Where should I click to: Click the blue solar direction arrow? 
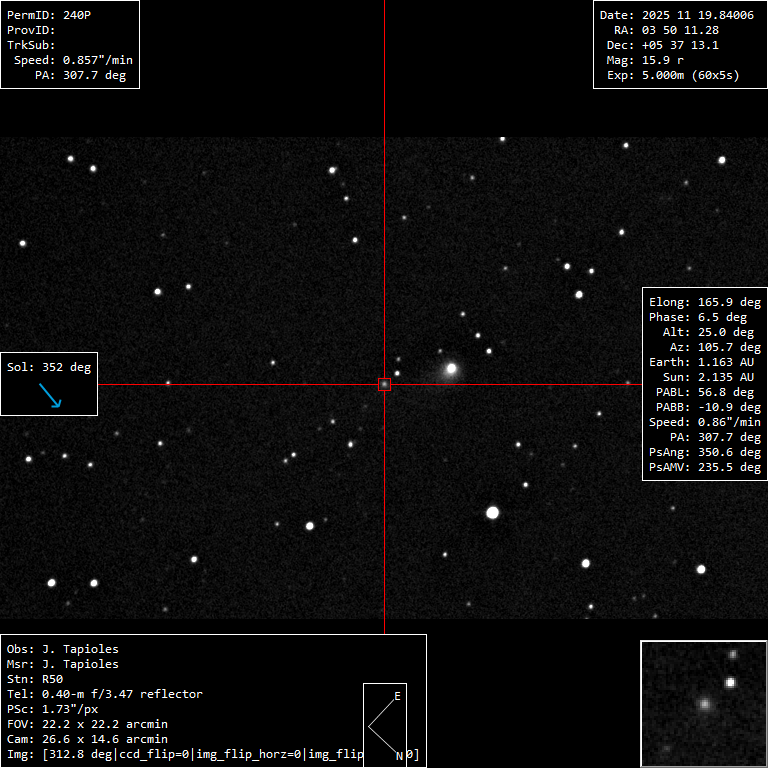point(49,397)
